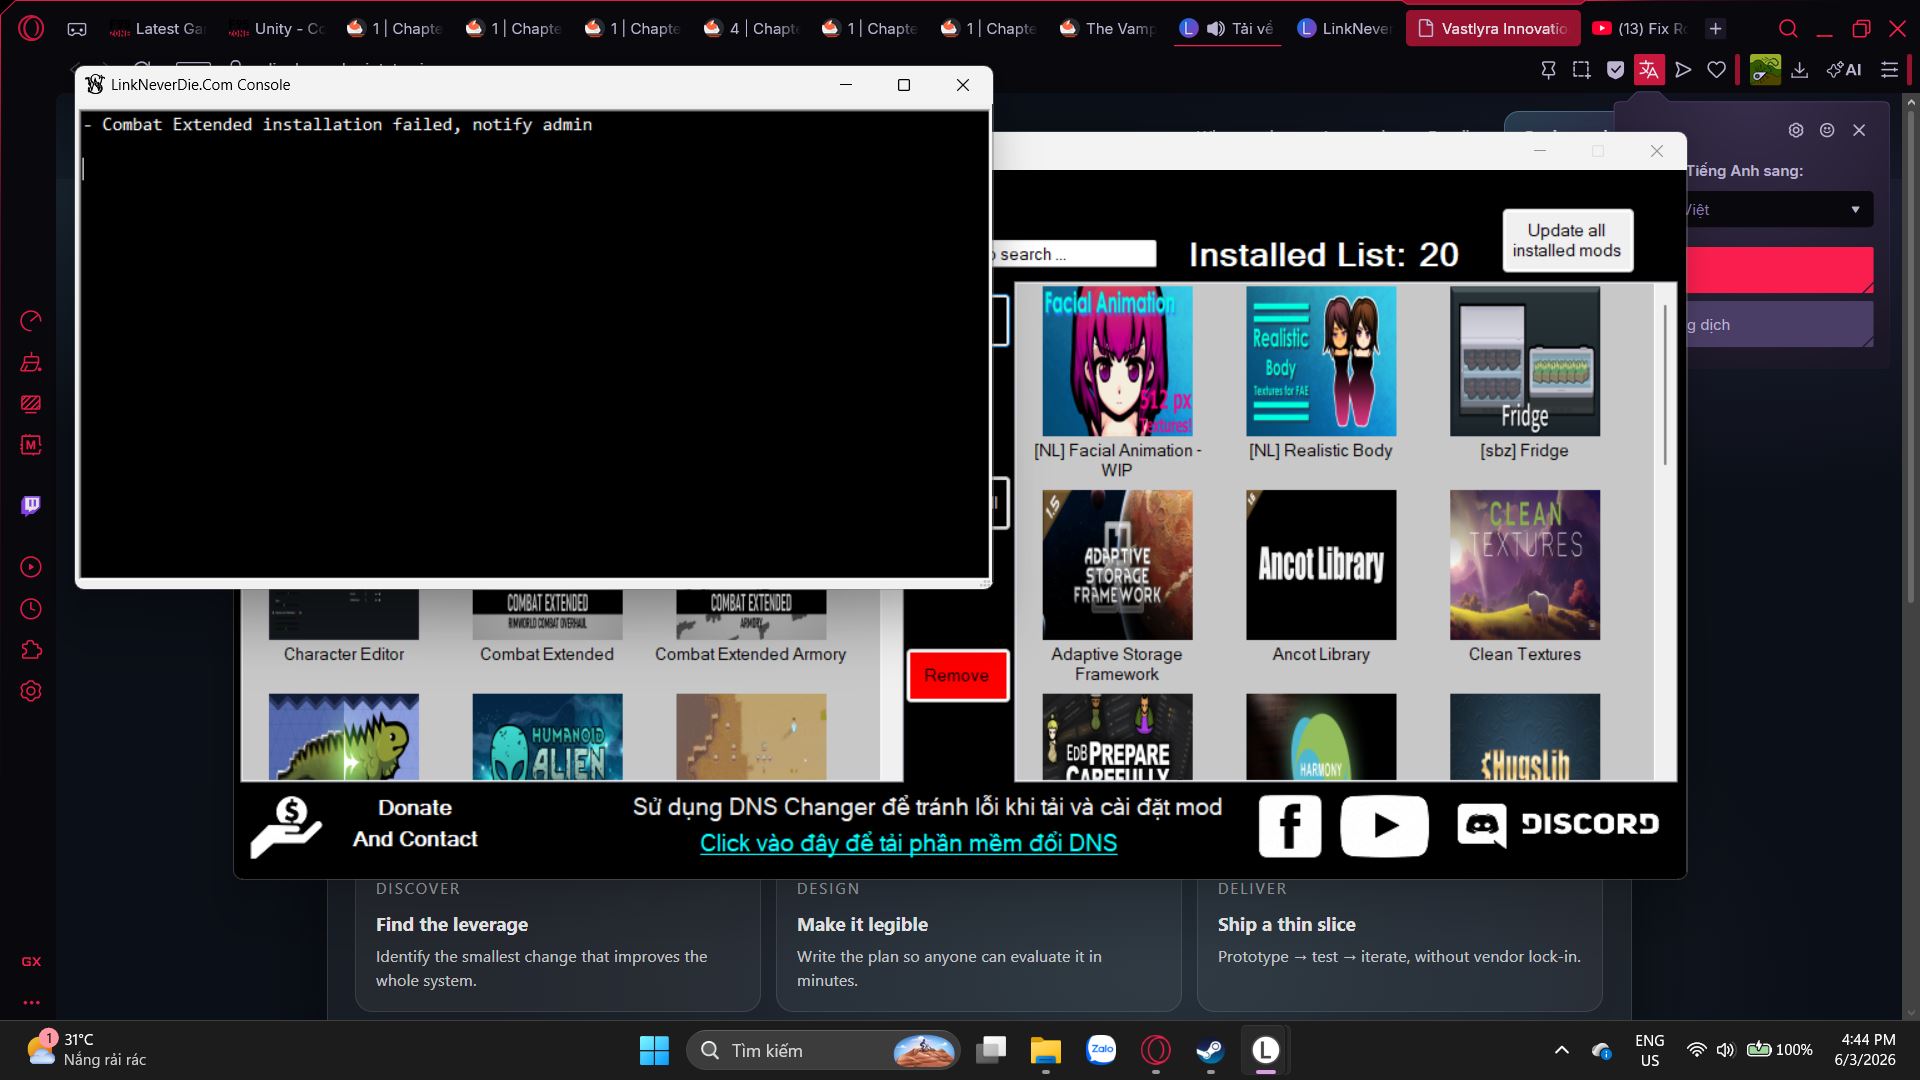Open the Player icon in sidebar
The width and height of the screenshot is (1920, 1080).
tap(31, 567)
